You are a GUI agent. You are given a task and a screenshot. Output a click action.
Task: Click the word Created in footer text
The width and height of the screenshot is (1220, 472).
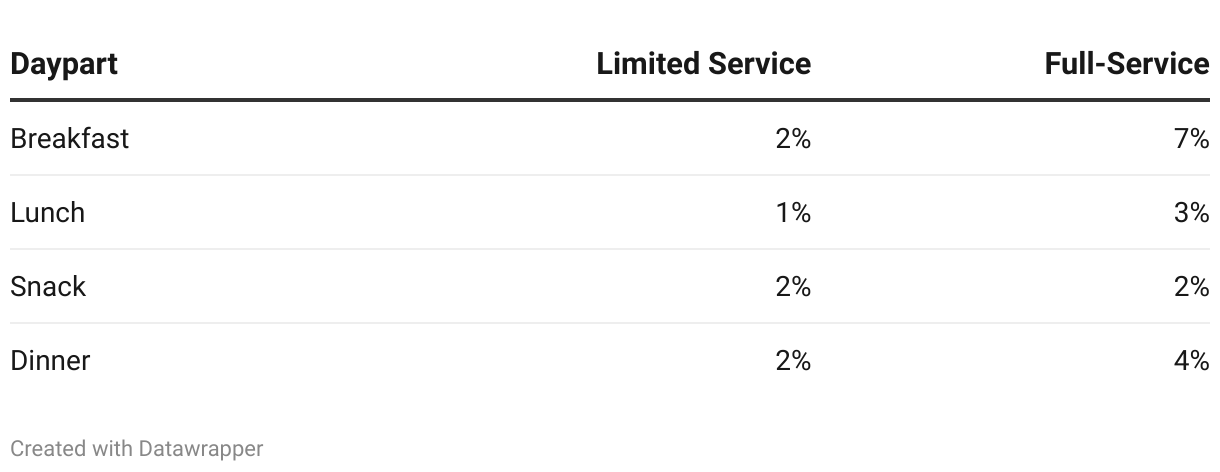point(48,448)
